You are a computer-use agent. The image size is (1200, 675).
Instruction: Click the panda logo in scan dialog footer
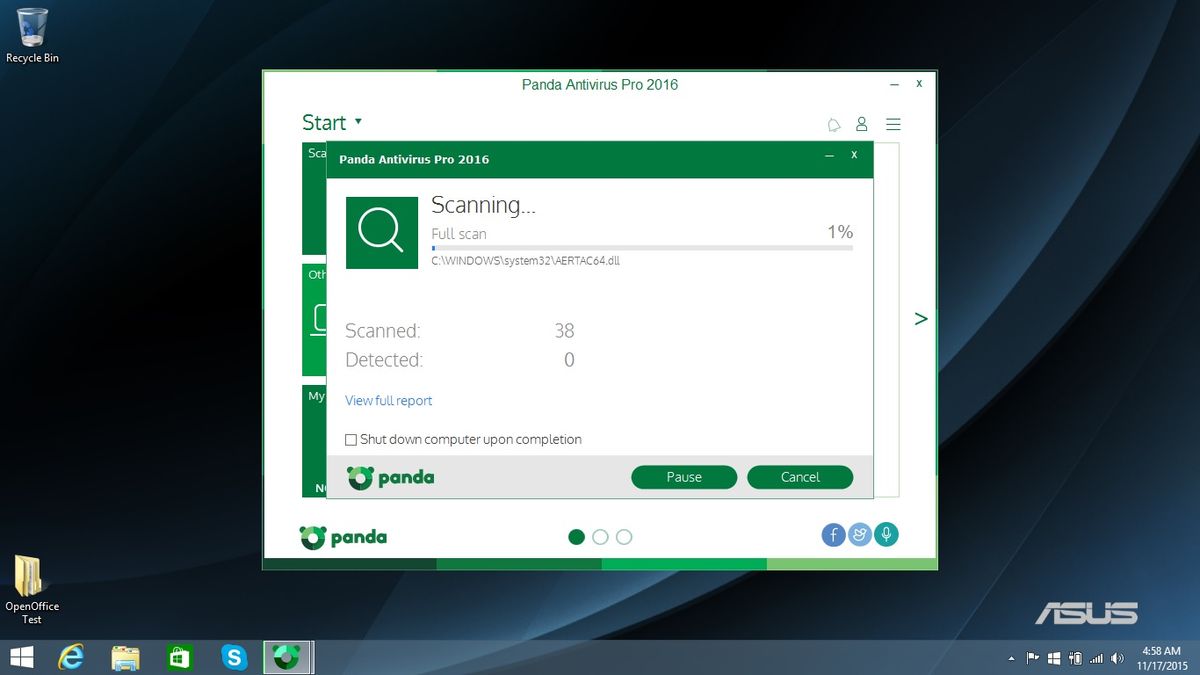pos(390,477)
